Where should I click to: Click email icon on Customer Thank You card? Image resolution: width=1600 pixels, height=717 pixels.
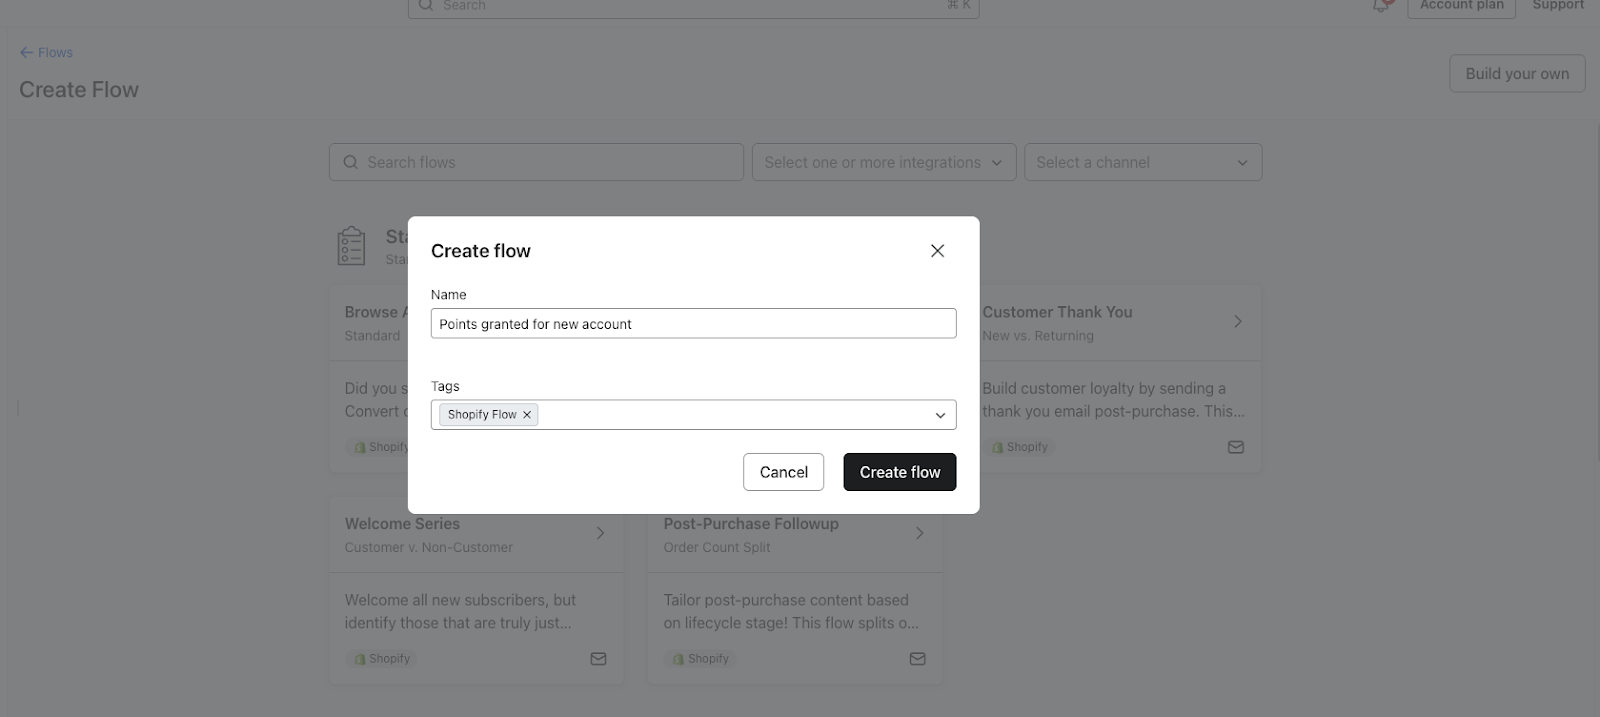coord(1236,448)
